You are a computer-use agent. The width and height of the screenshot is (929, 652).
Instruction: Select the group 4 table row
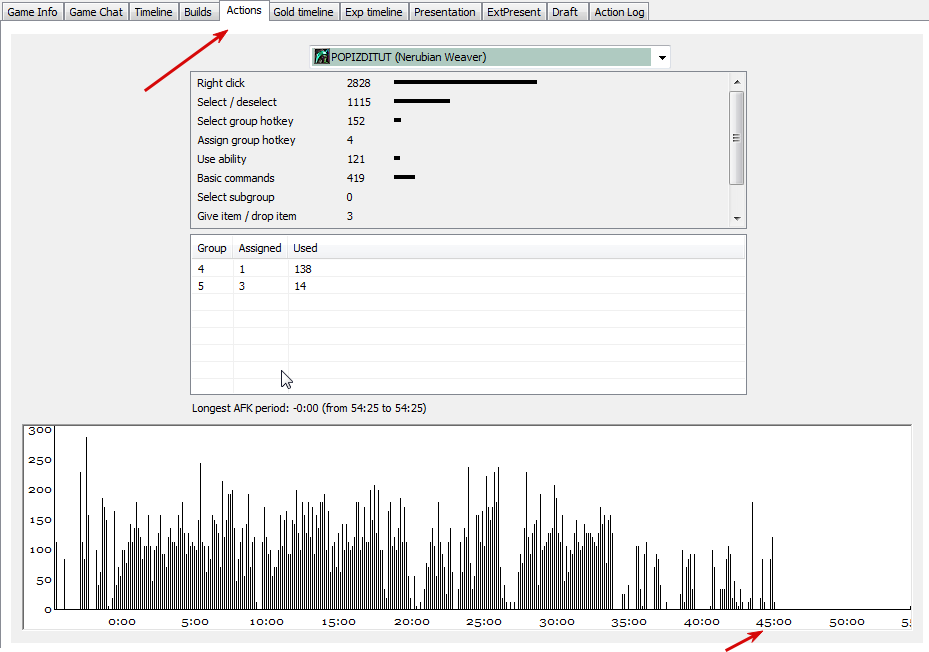[x=468, y=269]
